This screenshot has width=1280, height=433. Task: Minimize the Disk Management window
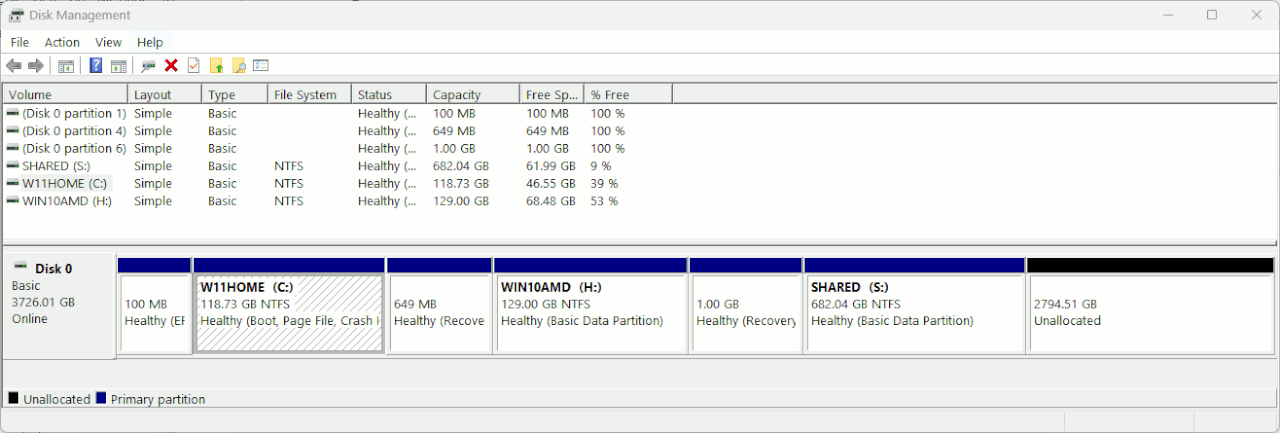(1166, 15)
